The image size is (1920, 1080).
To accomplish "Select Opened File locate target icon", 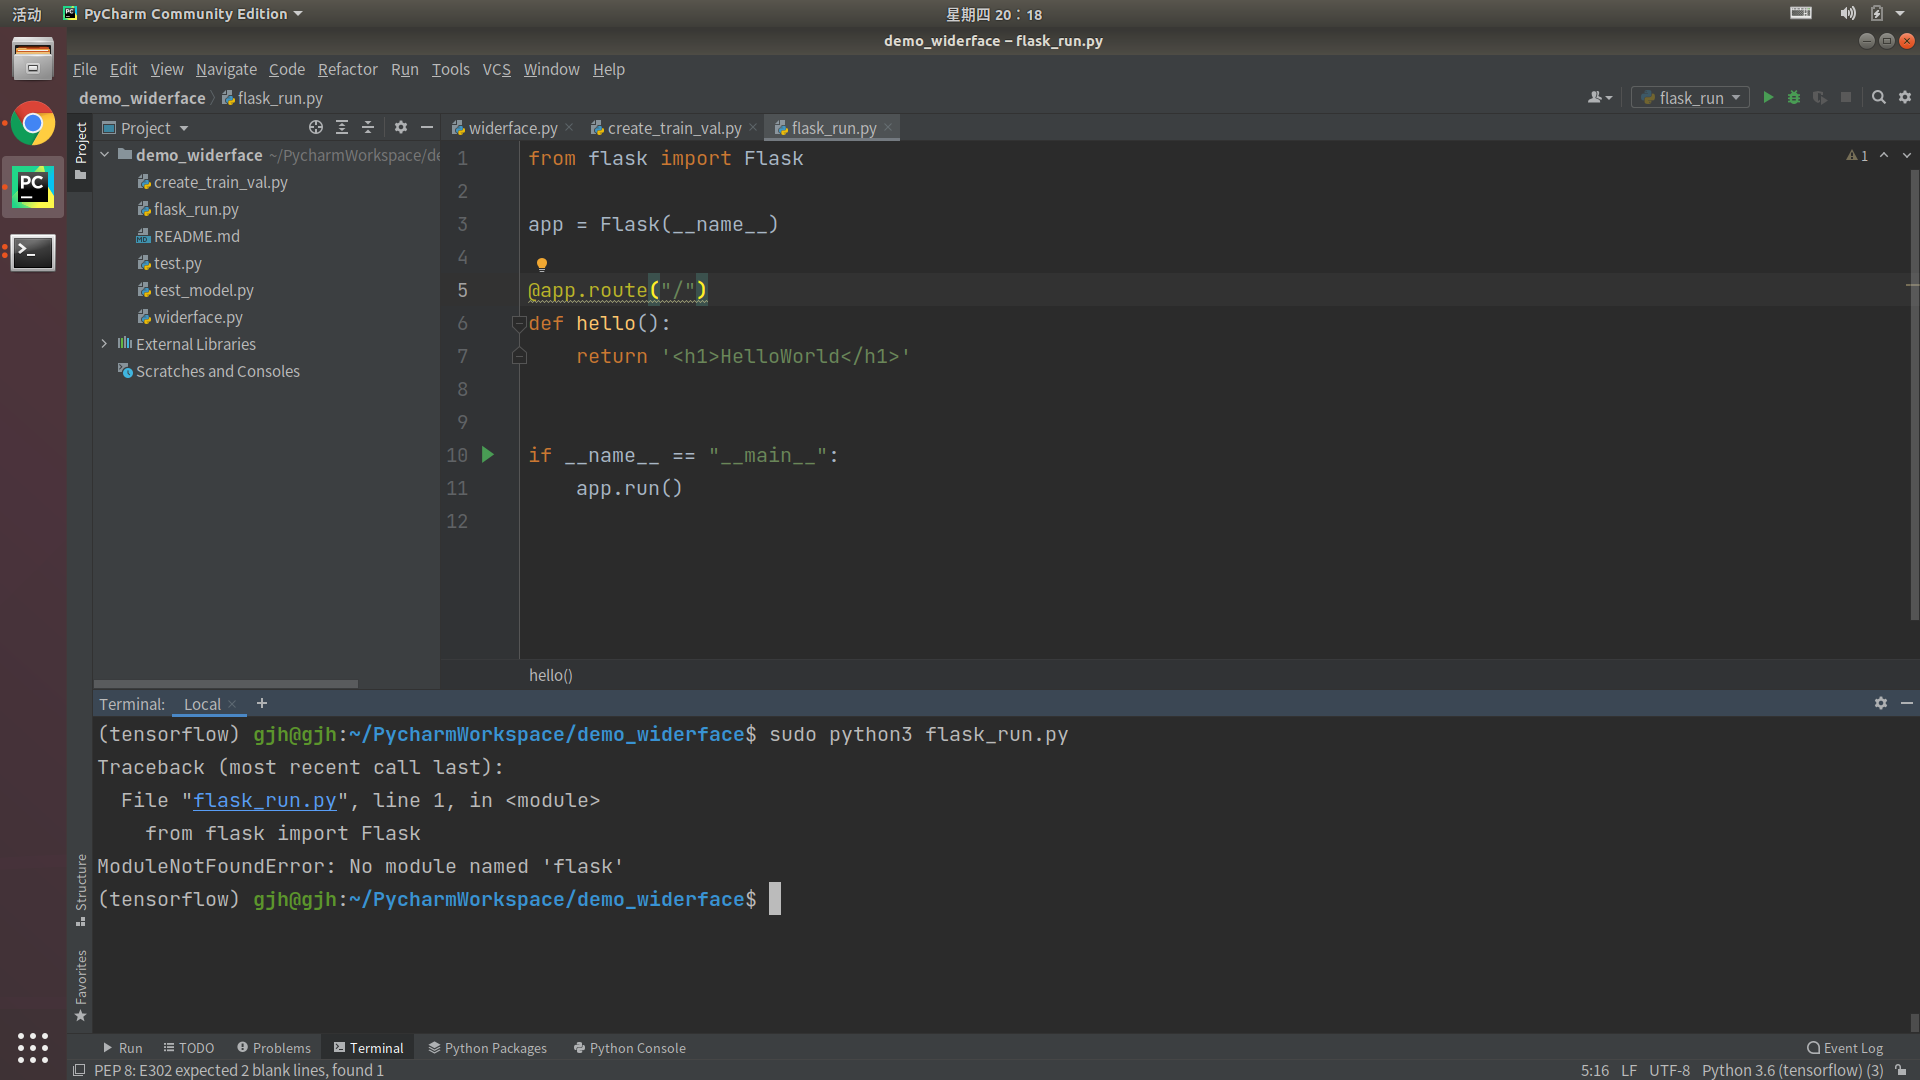I will (x=316, y=127).
